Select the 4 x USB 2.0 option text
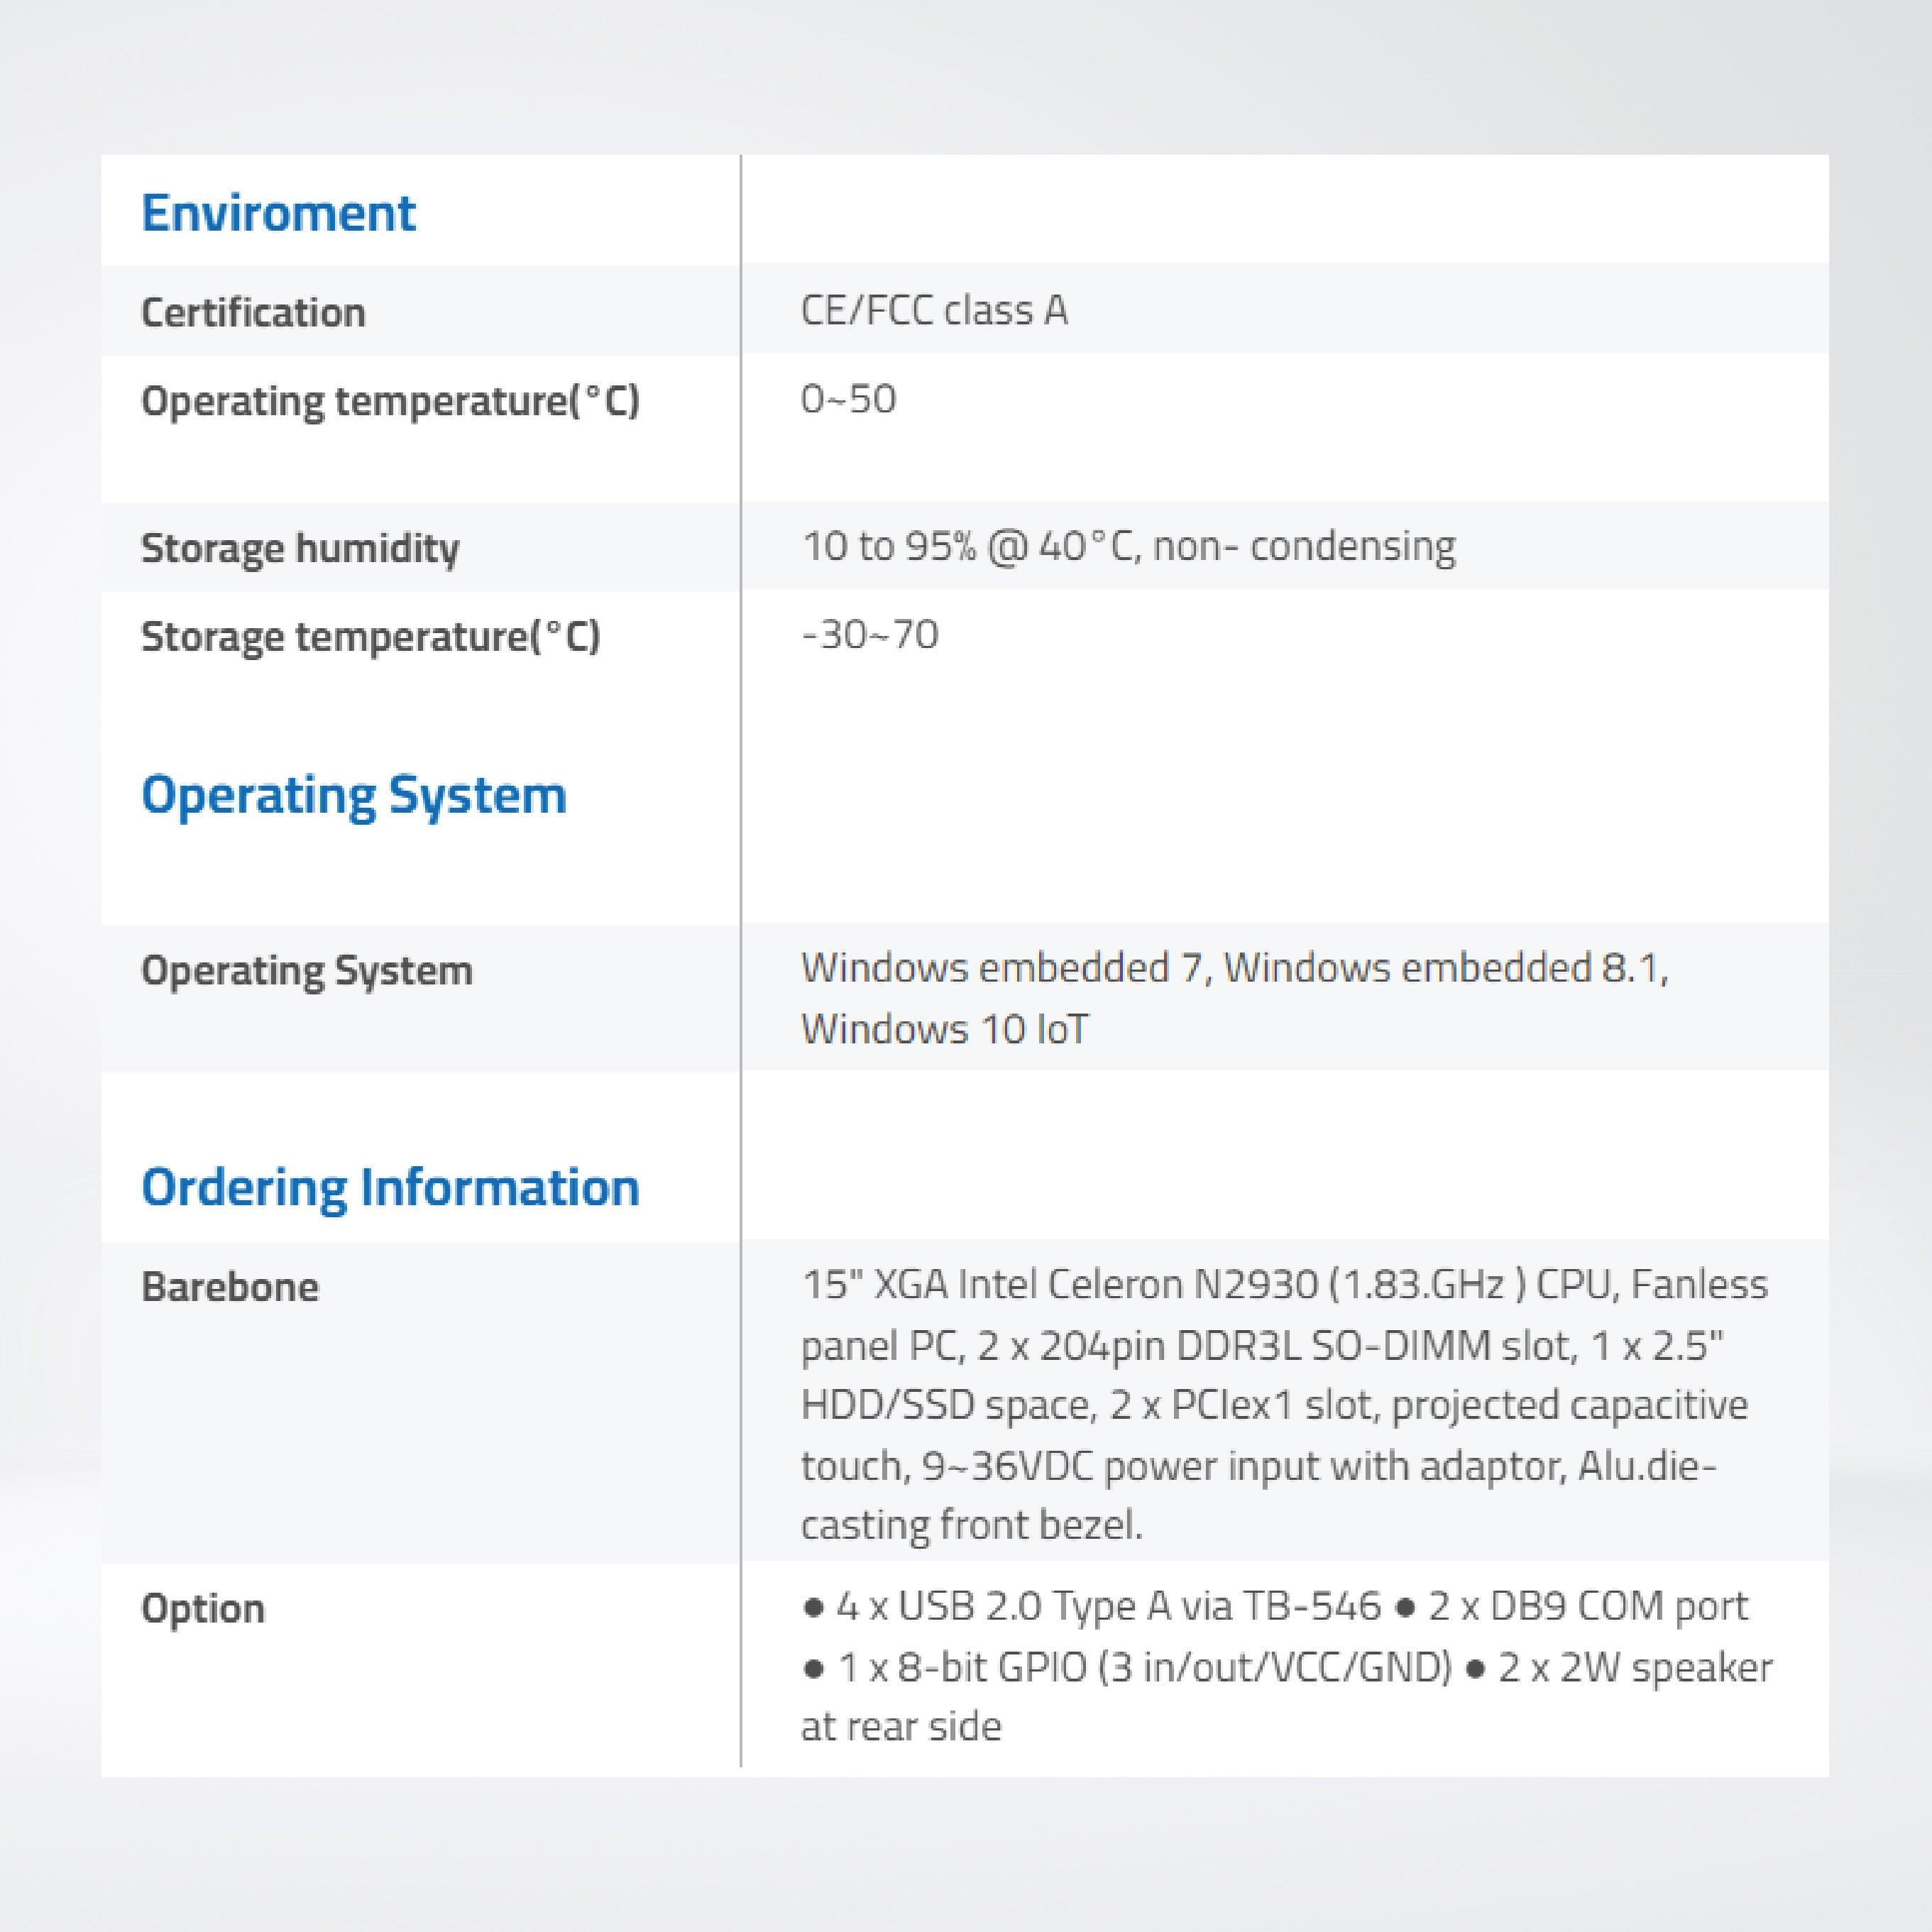 [1286, 1666]
